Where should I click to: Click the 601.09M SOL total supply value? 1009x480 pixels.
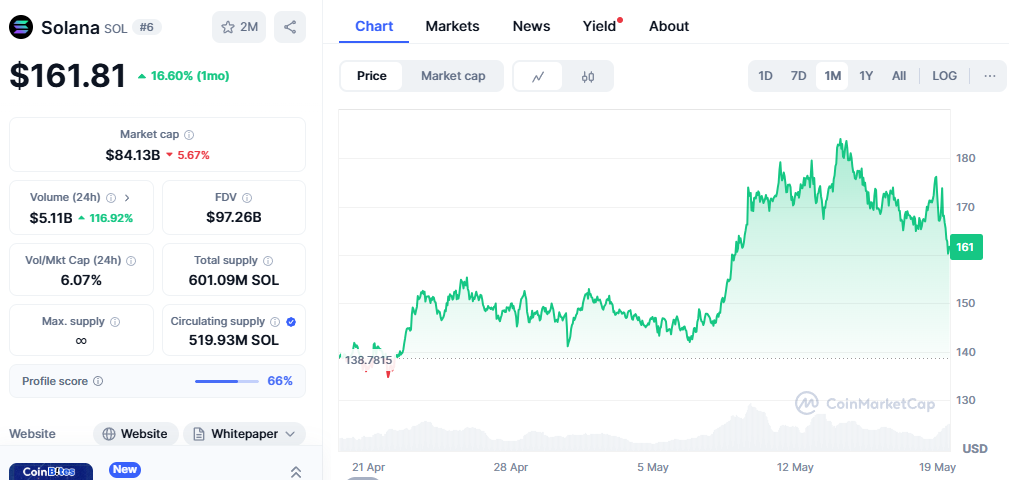click(x=234, y=280)
